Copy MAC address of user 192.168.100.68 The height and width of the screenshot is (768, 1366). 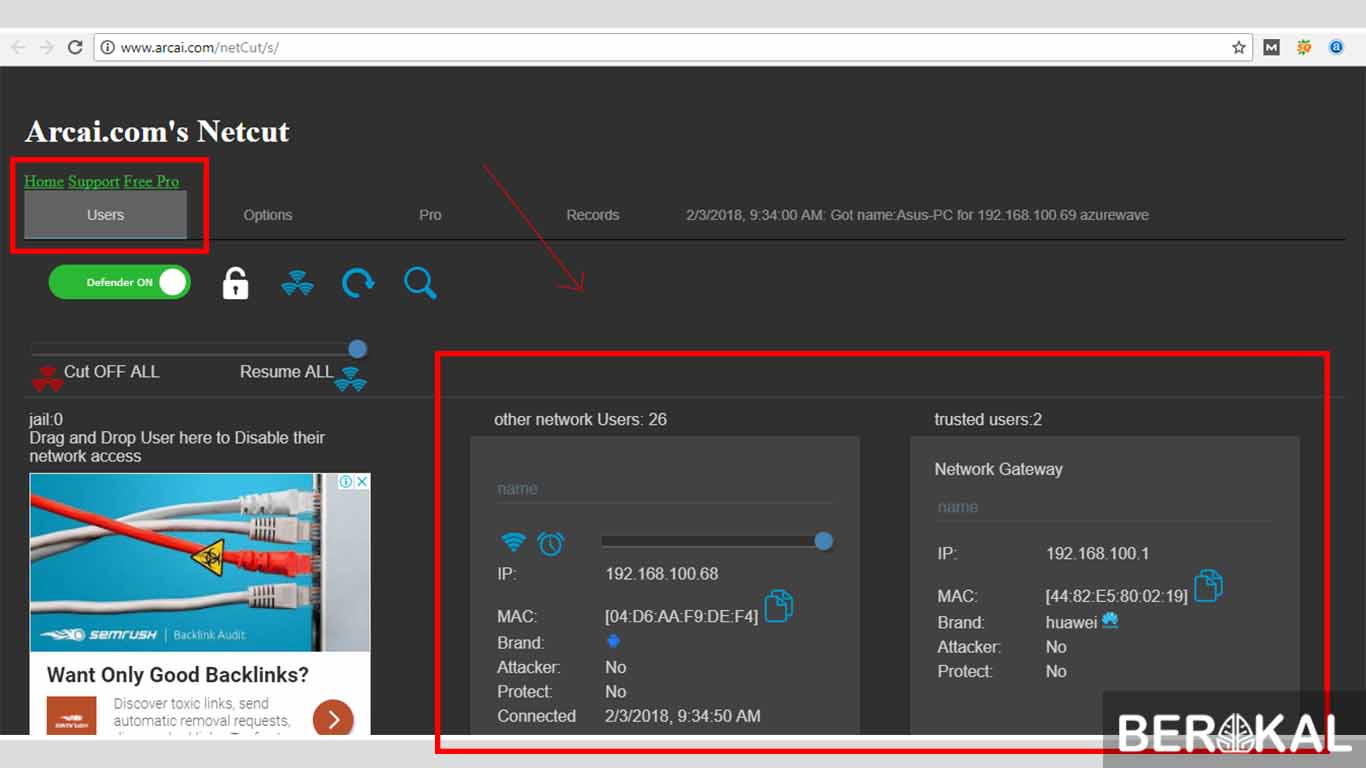(778, 605)
